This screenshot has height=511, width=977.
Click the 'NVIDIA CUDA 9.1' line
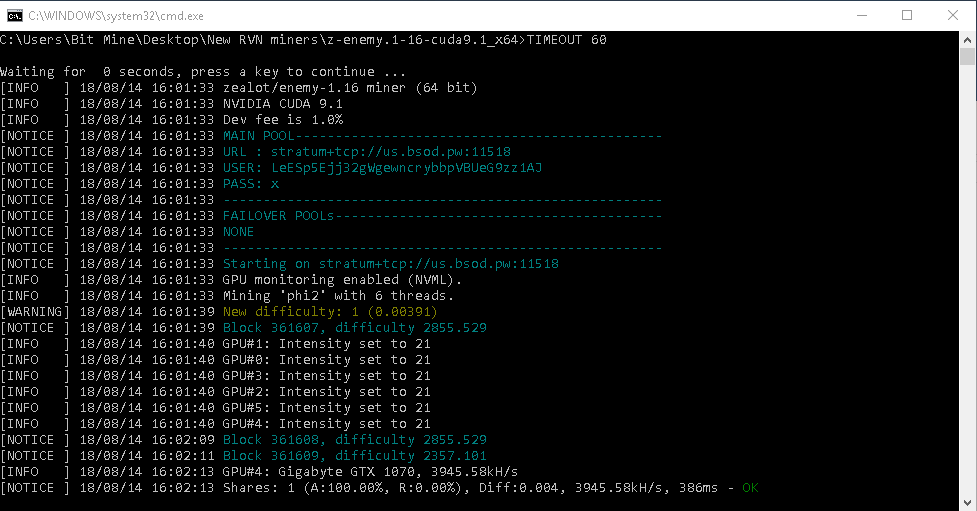tap(283, 104)
